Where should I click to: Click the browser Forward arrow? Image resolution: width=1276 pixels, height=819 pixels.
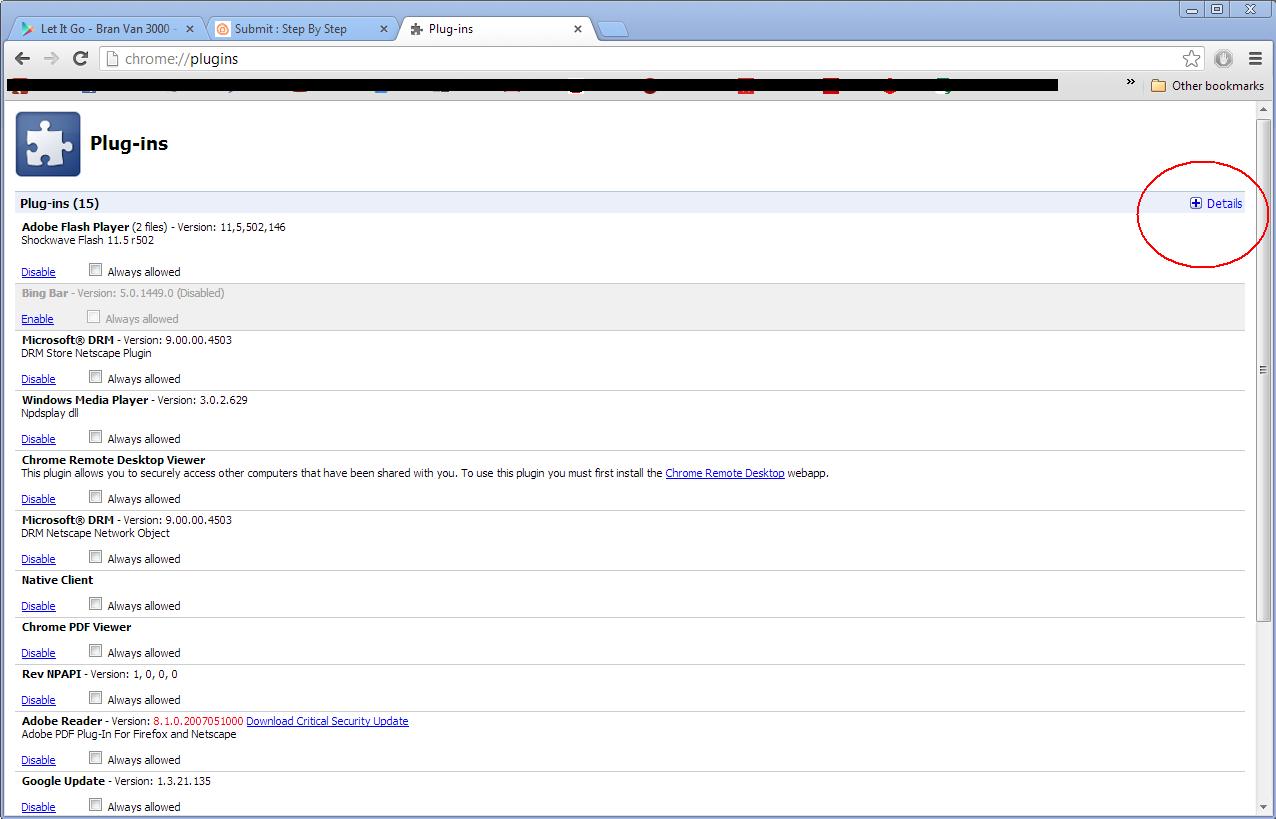(x=51, y=59)
